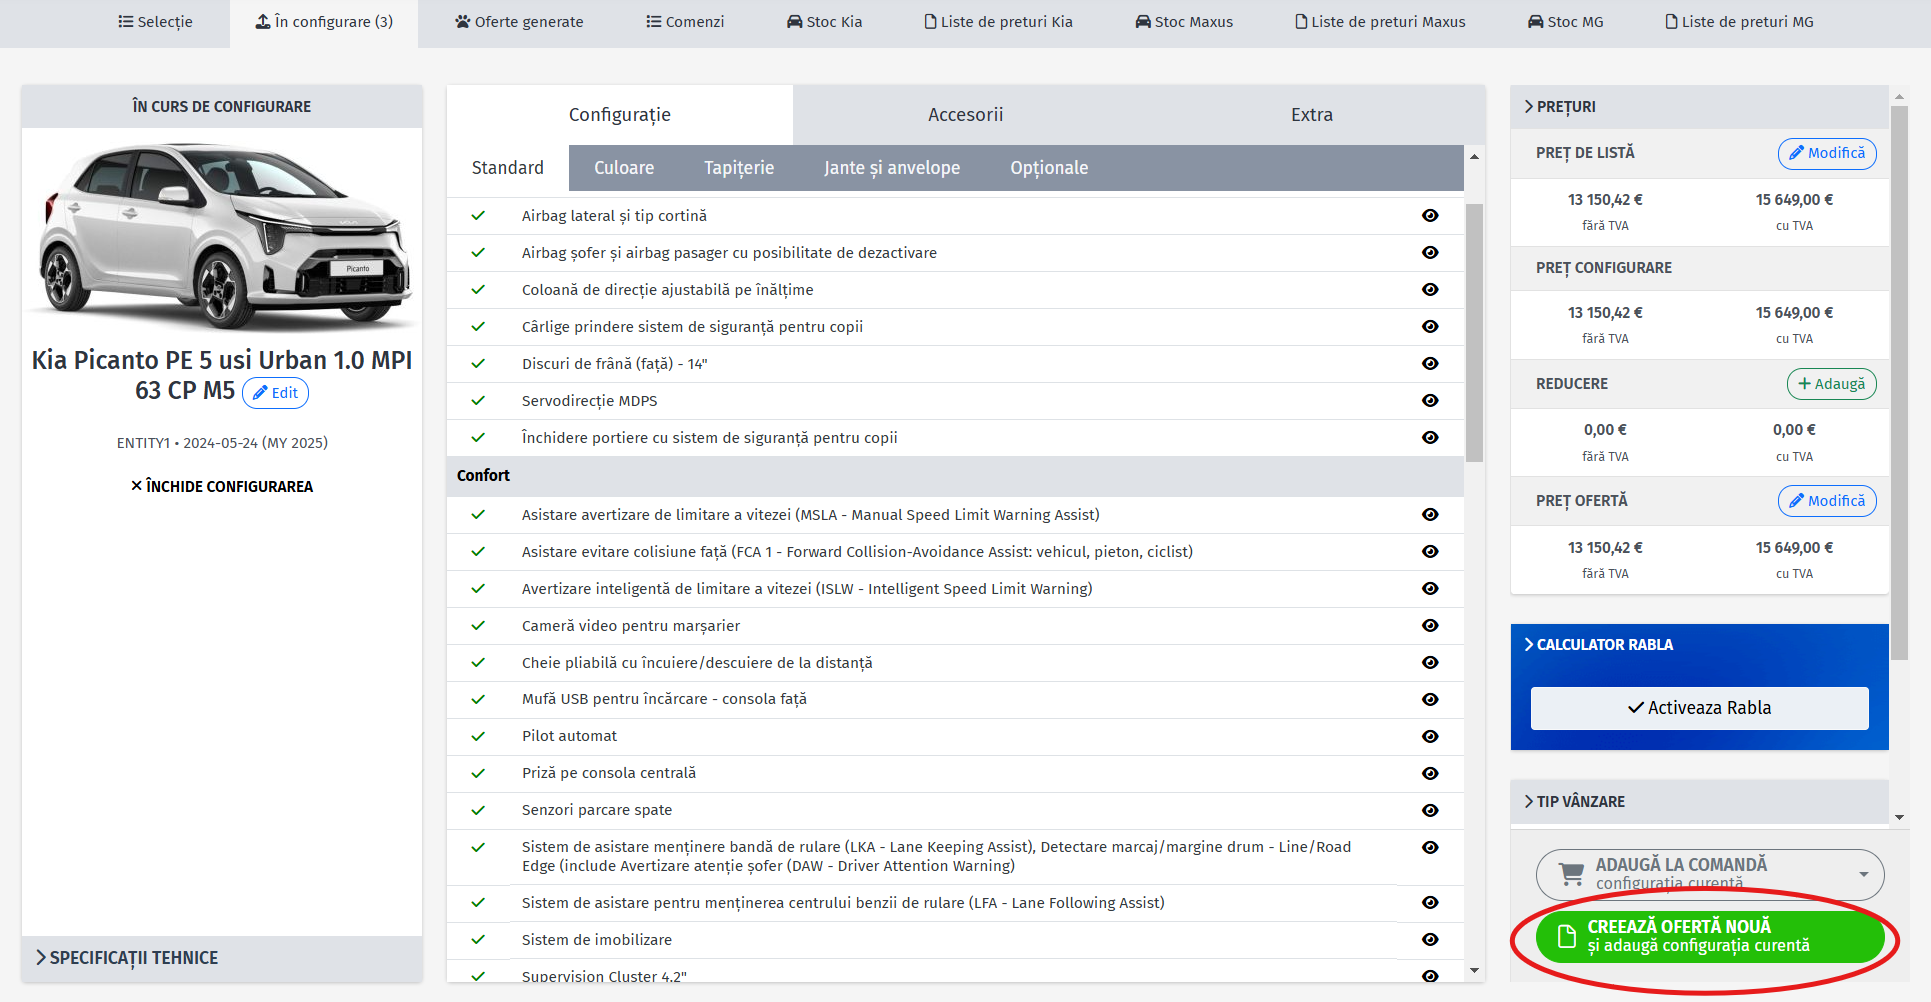Toggle eye icon for LFA lane following assist

(1430, 903)
